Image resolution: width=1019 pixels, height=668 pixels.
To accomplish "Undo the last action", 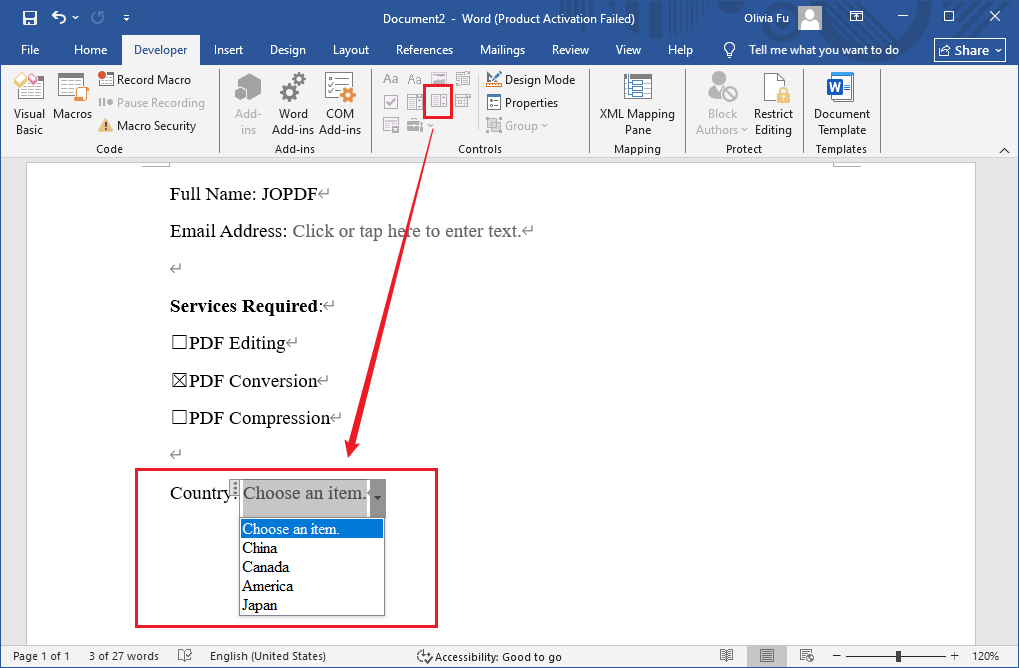I will (58, 18).
